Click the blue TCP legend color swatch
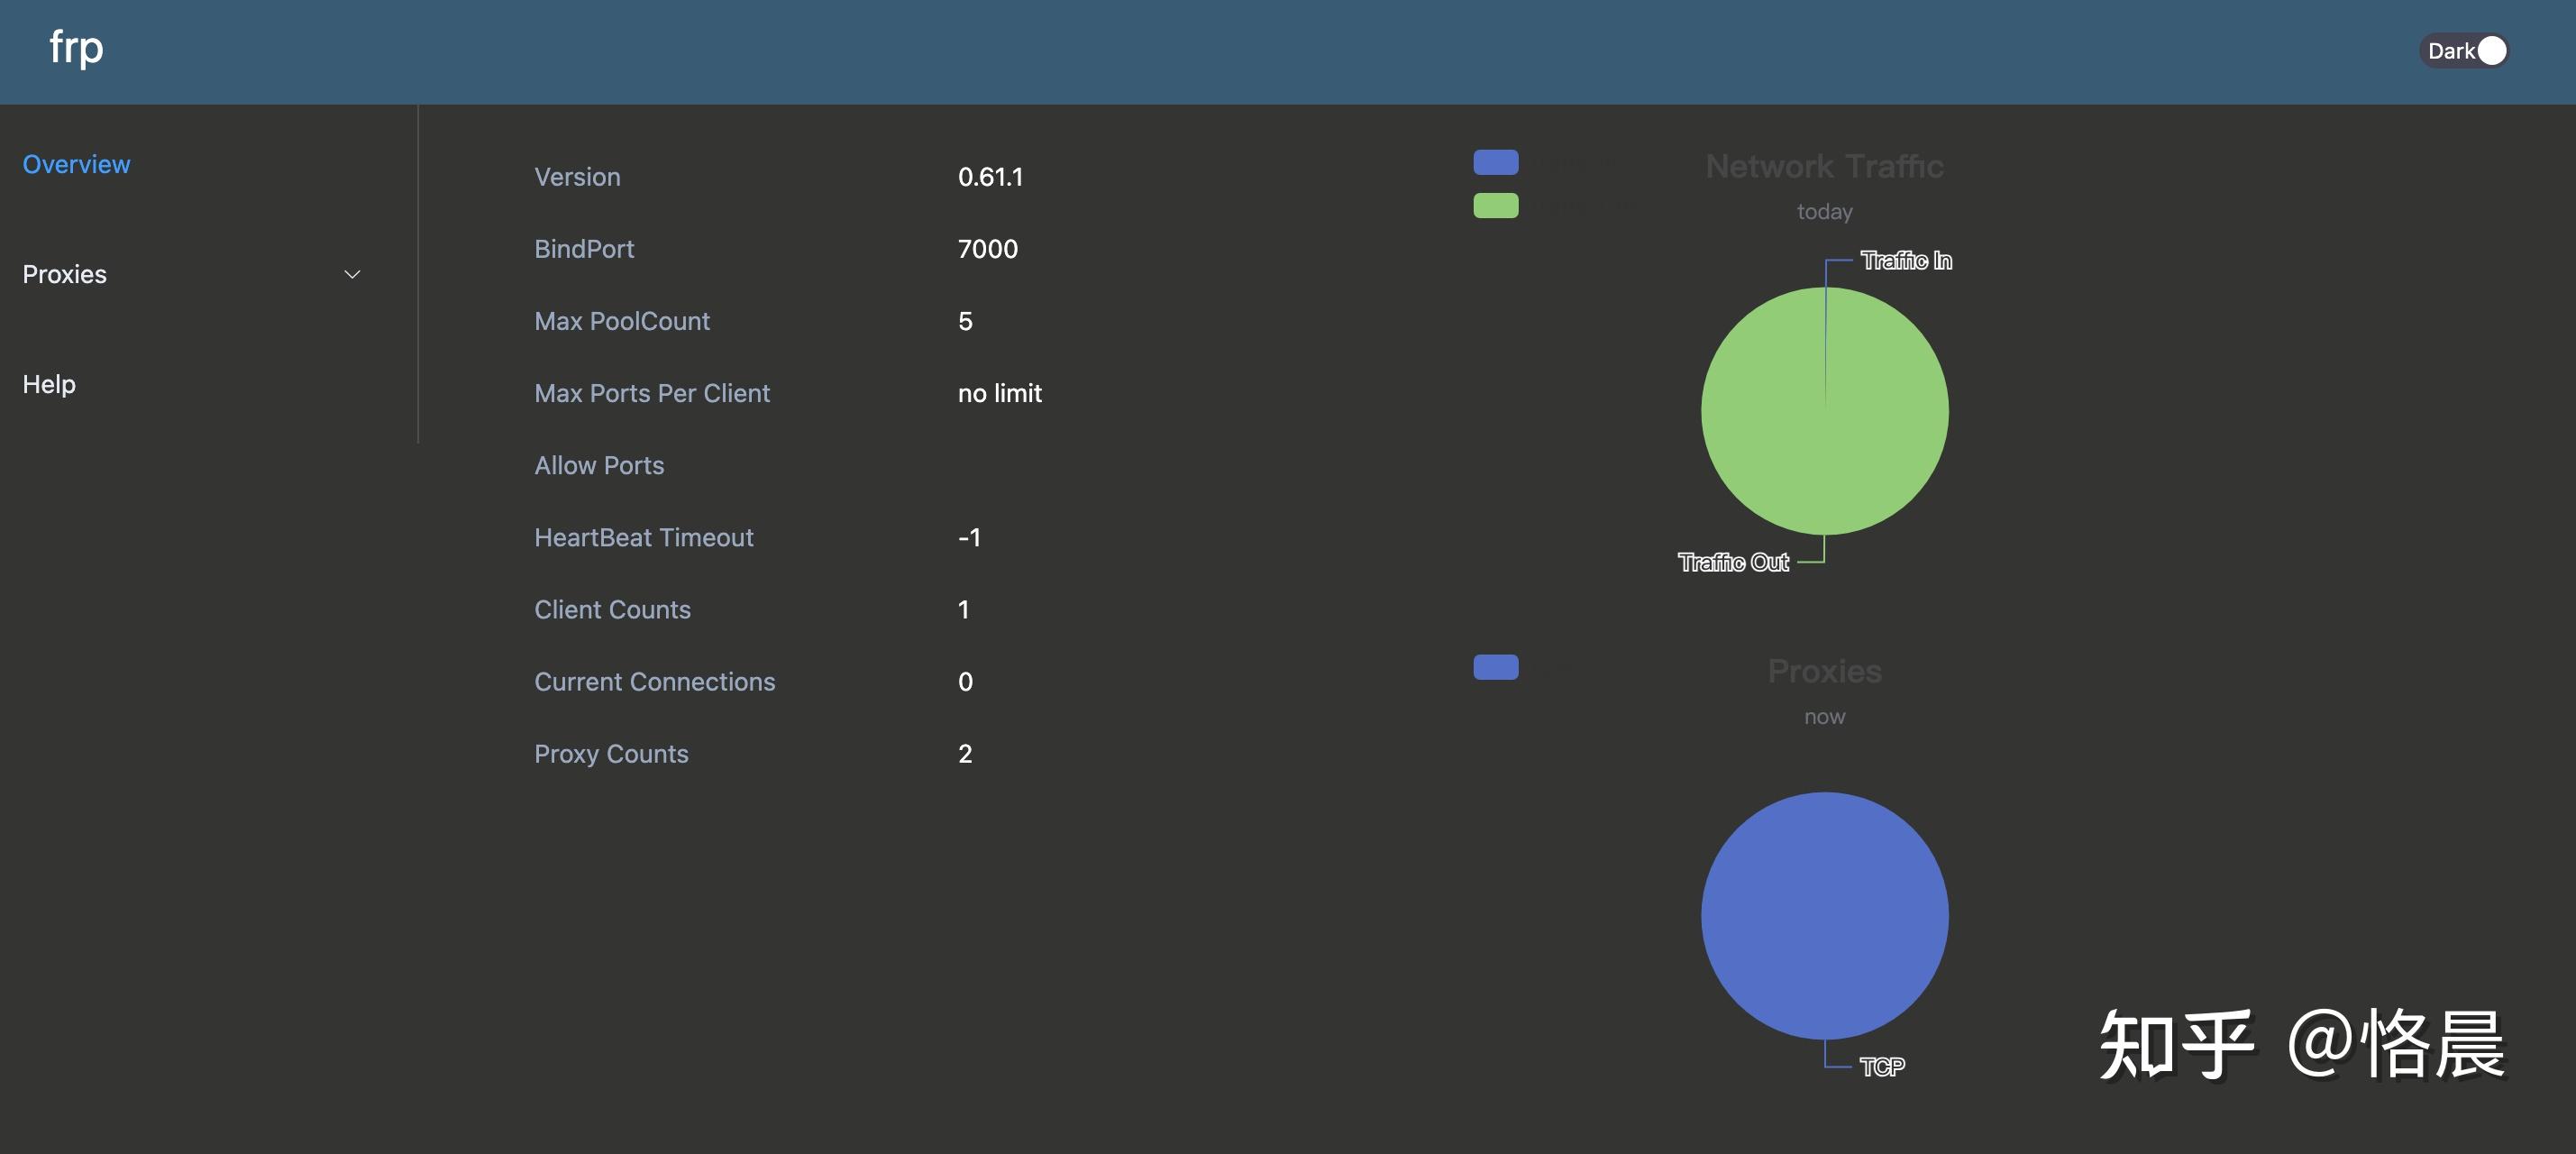 click(x=1495, y=666)
